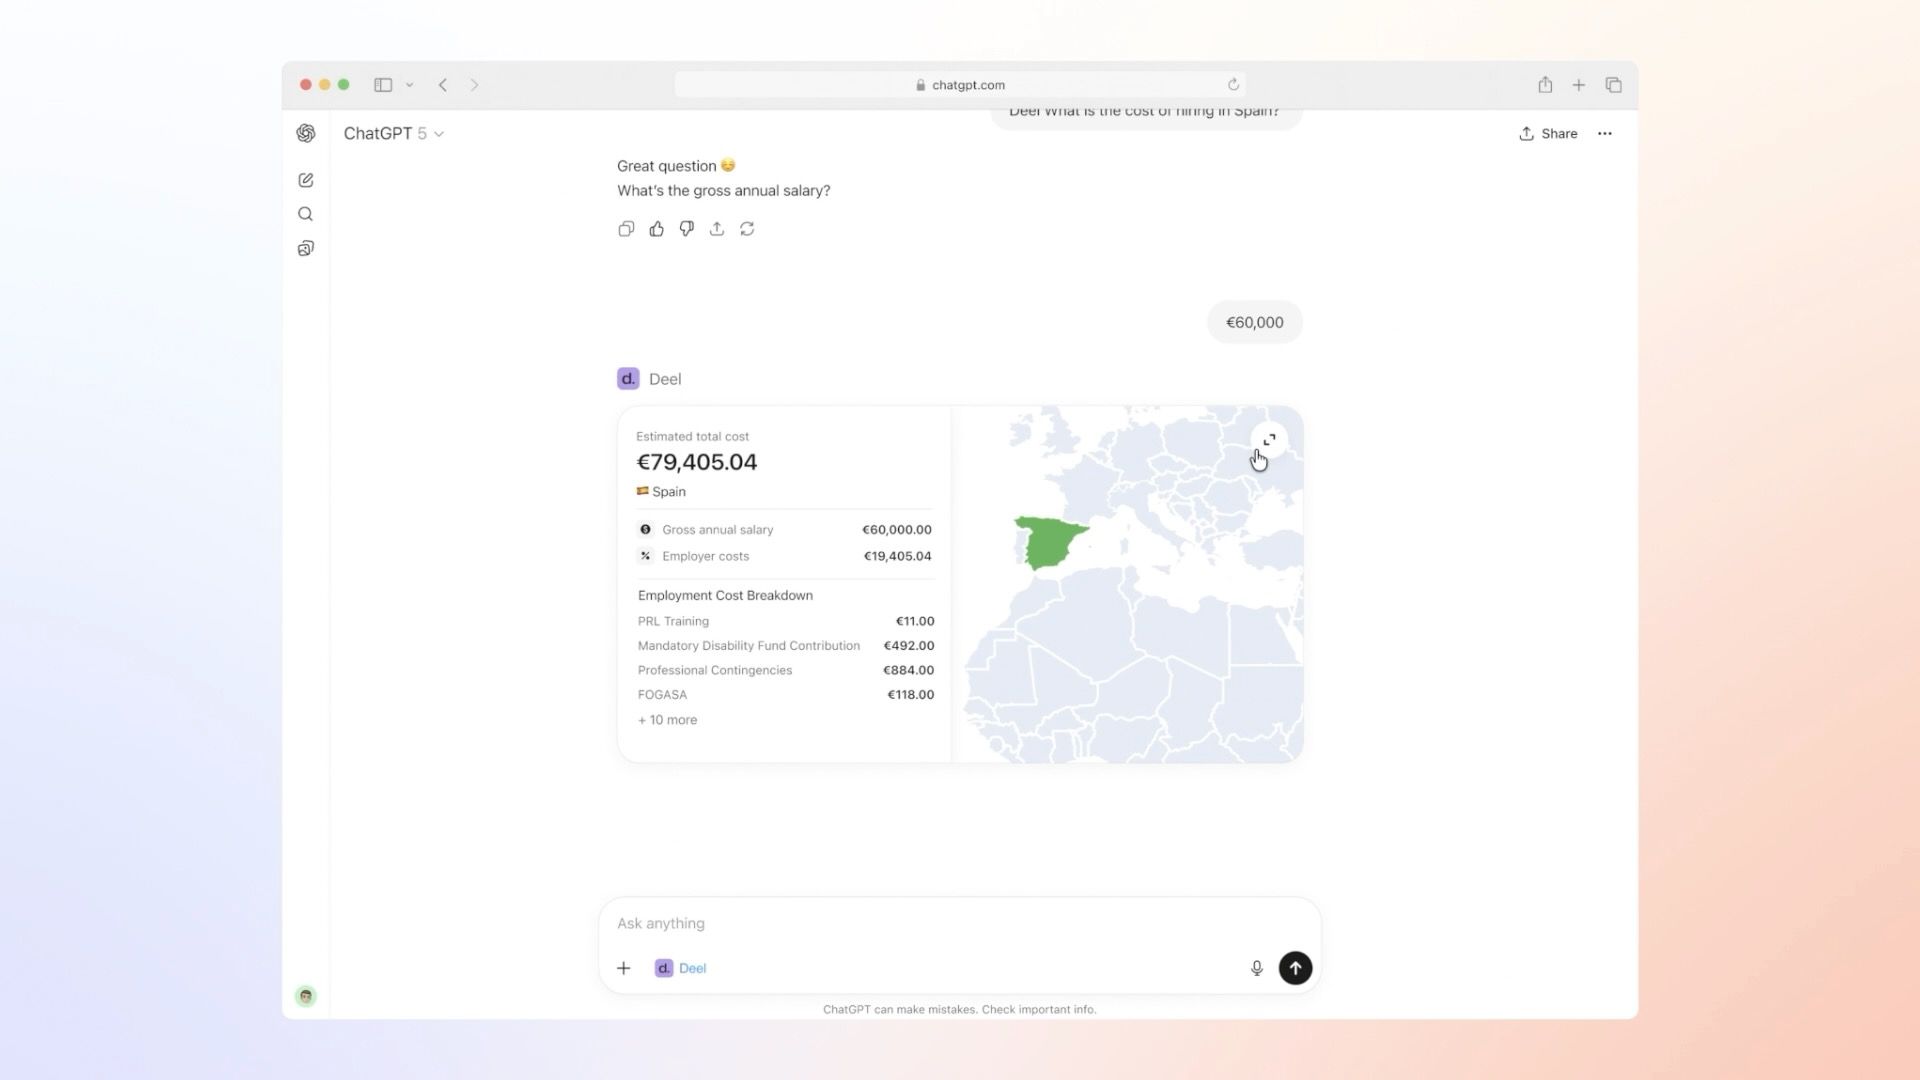Click the Deel app chip in the composer

point(681,968)
